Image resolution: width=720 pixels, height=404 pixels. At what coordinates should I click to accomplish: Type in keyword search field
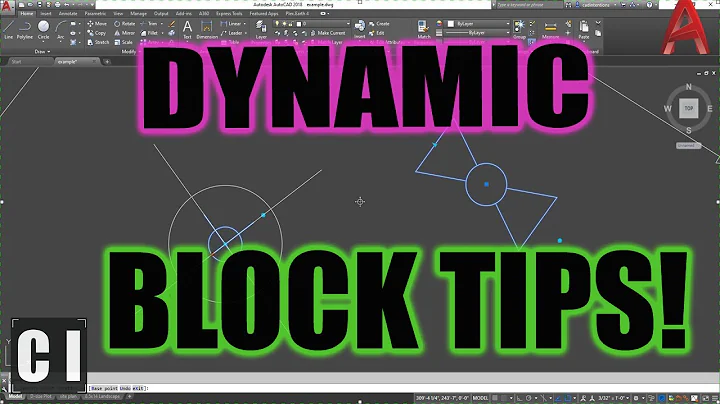(528, 5)
